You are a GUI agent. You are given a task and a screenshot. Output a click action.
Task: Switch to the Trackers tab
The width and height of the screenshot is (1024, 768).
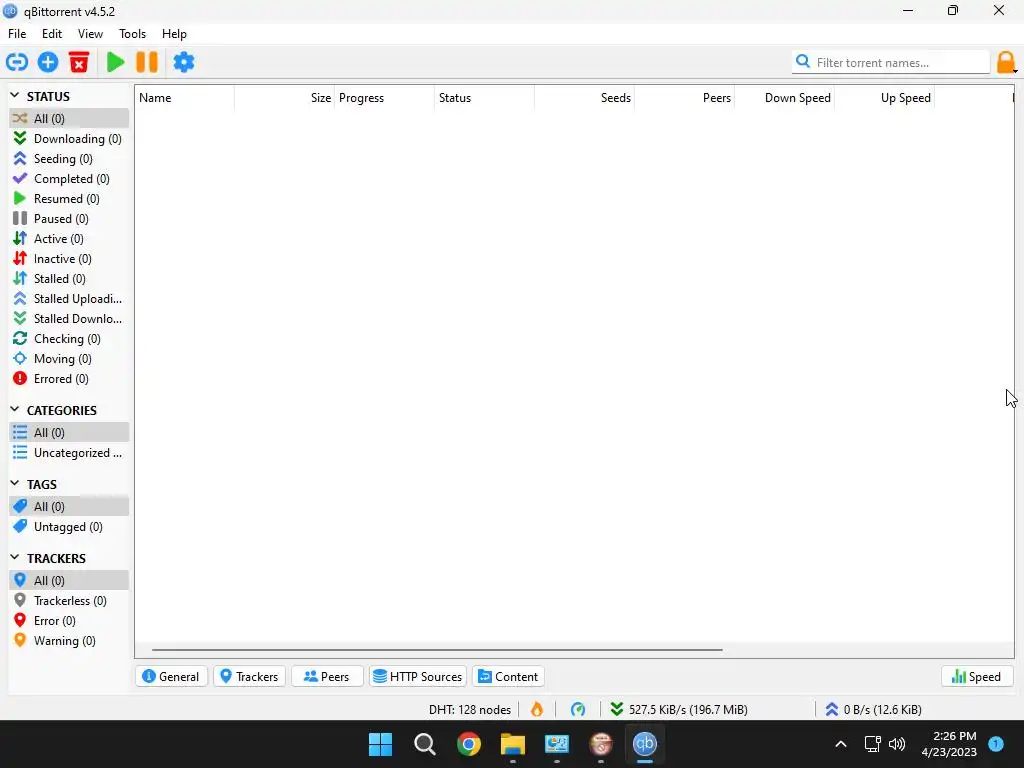249,677
